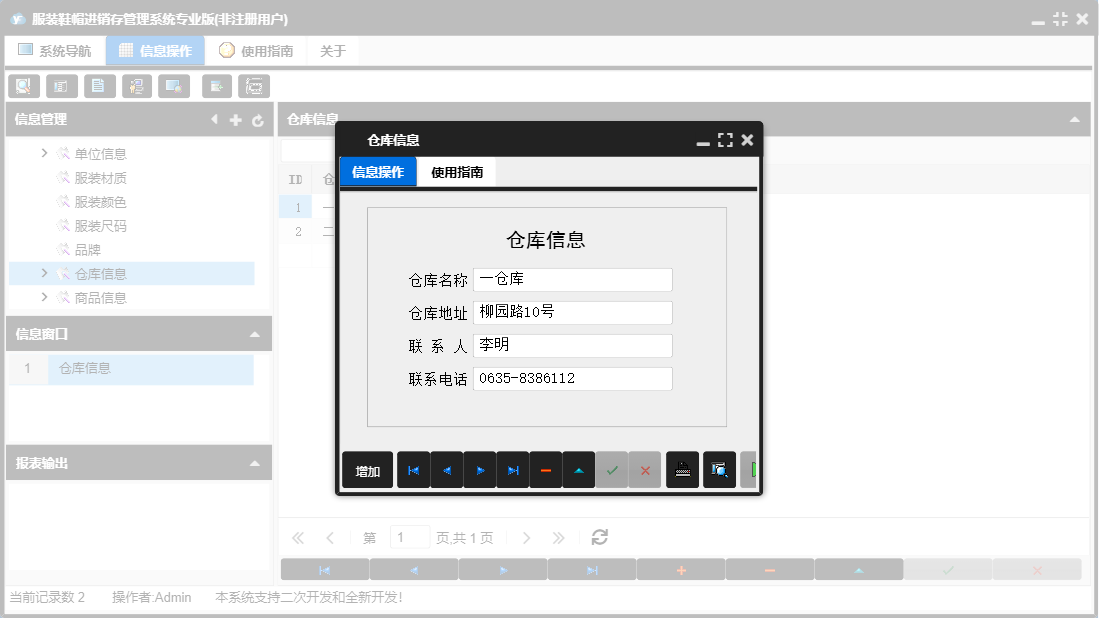Expand the 单位信息 tree node
The height and width of the screenshot is (618, 1099).
pyautogui.click(x=44, y=153)
